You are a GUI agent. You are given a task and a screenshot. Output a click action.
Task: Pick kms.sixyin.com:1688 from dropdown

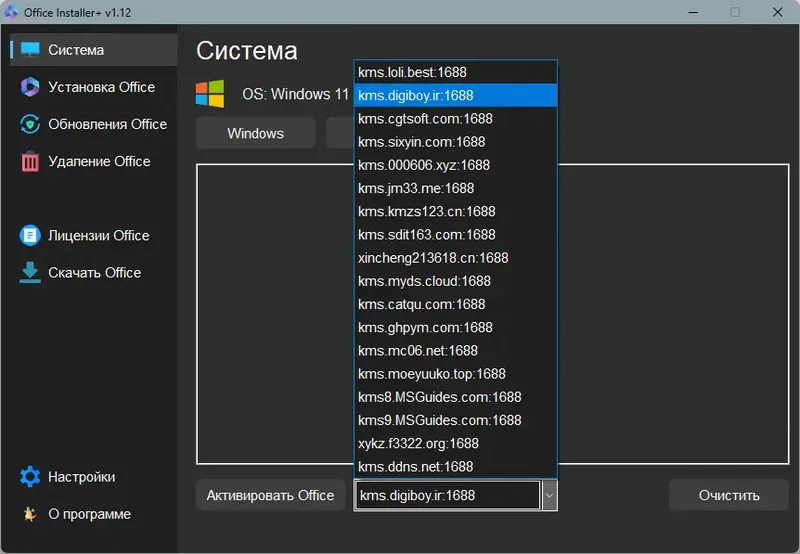[x=456, y=142]
